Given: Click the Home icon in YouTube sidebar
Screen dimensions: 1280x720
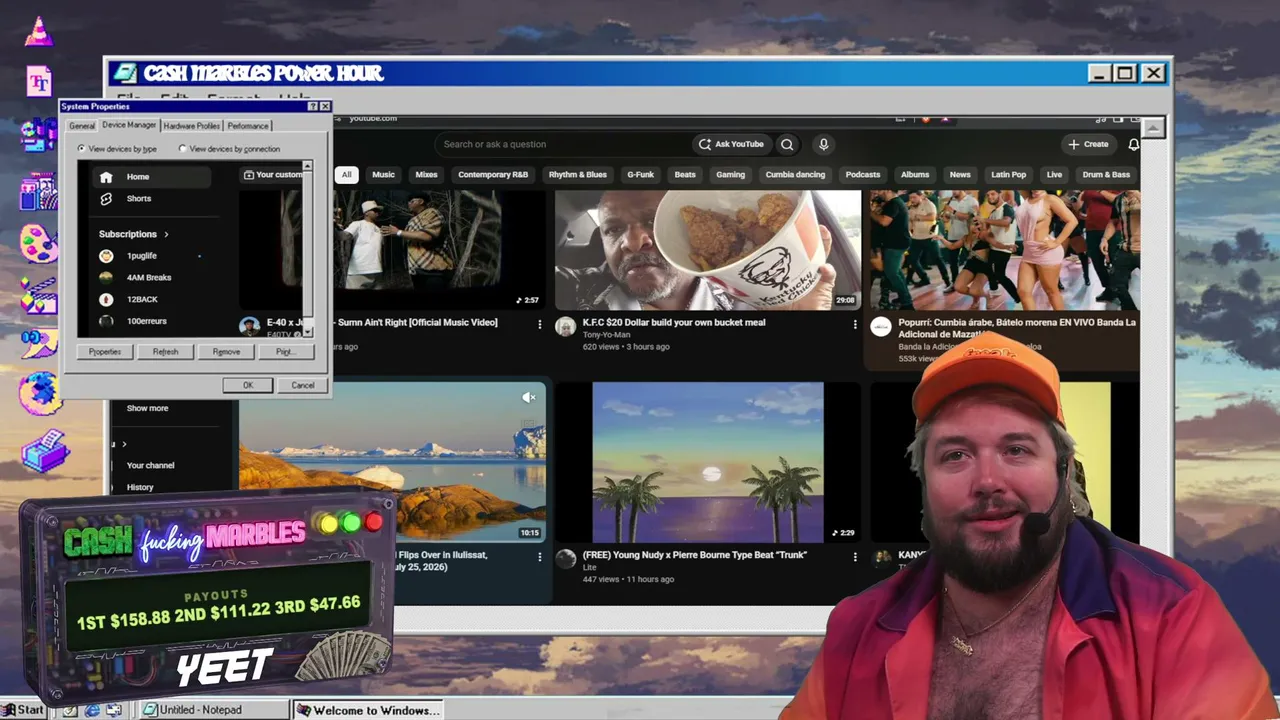Looking at the screenshot, I should (x=106, y=177).
